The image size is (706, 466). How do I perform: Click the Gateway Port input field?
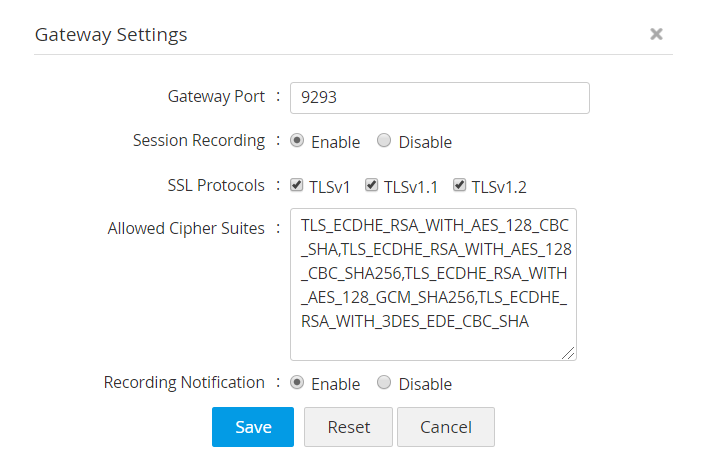pos(439,98)
